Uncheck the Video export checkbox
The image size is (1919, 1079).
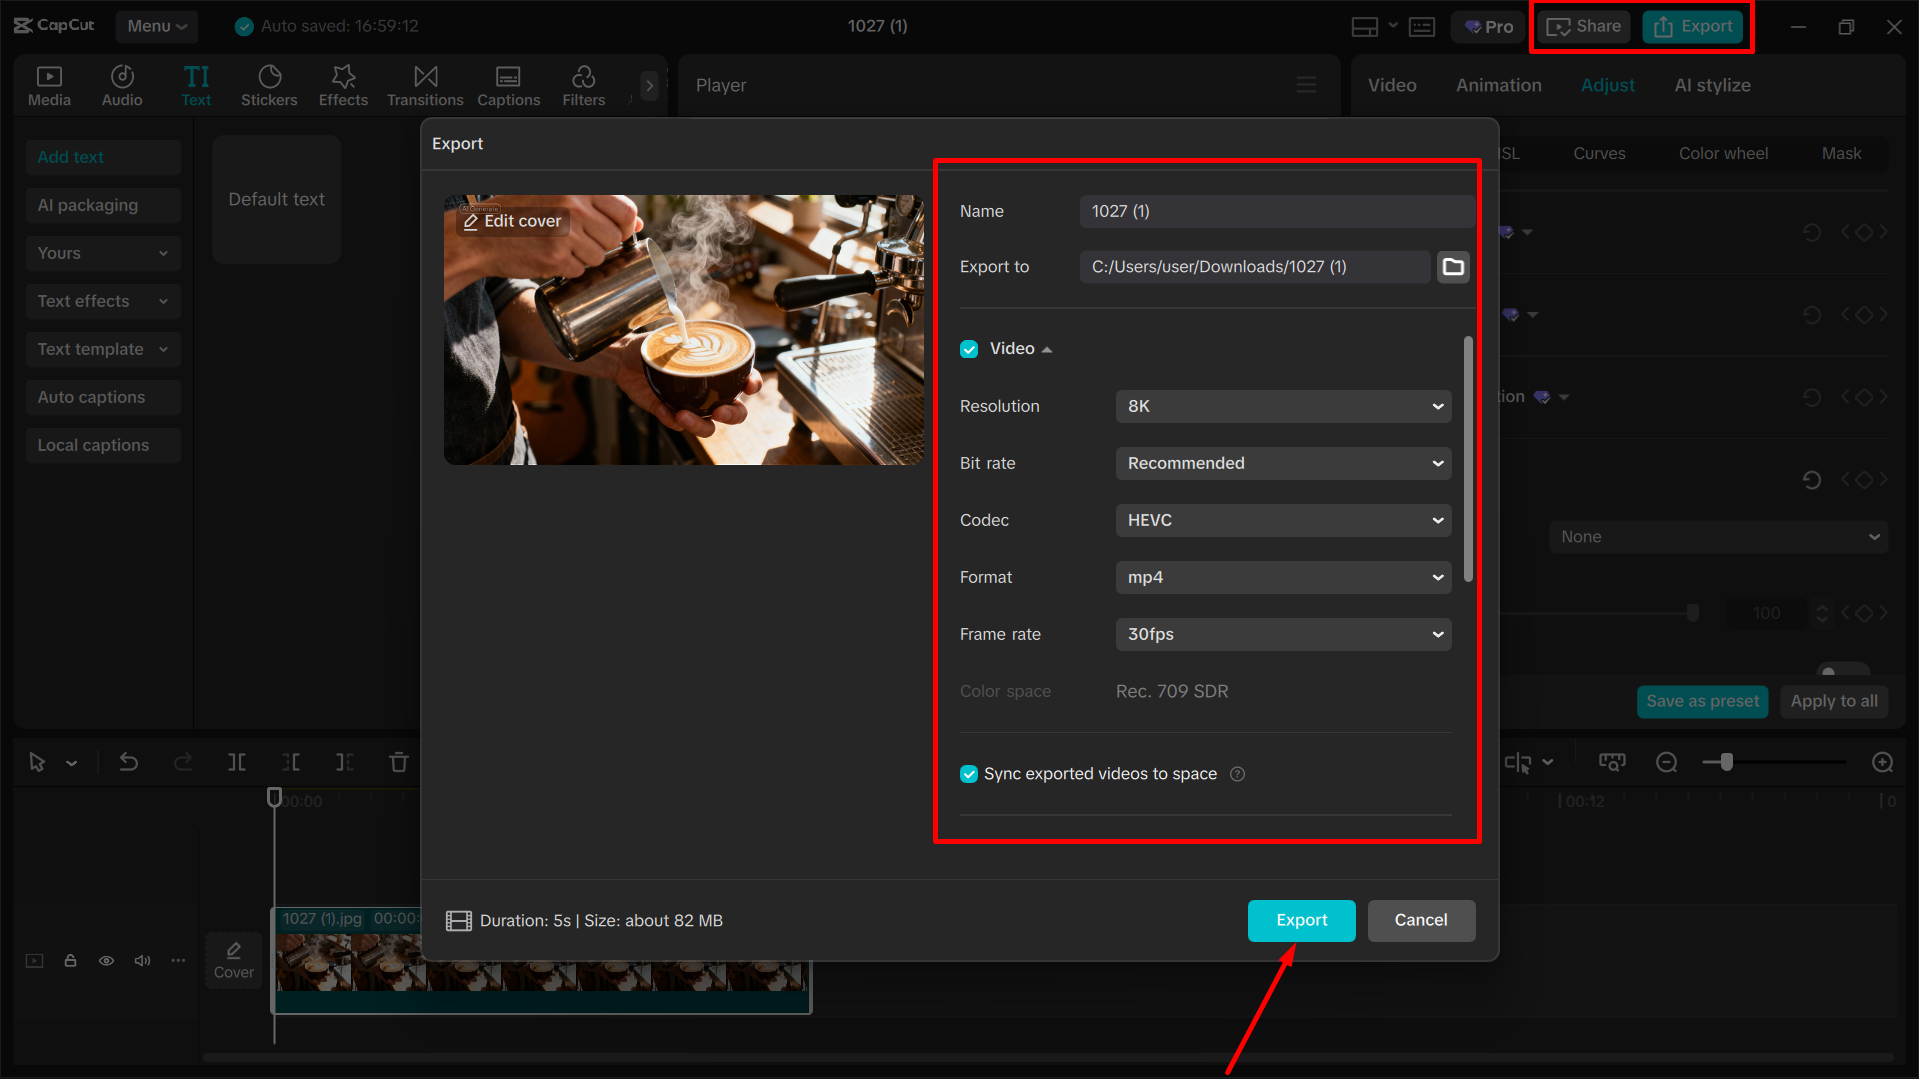[x=968, y=348]
